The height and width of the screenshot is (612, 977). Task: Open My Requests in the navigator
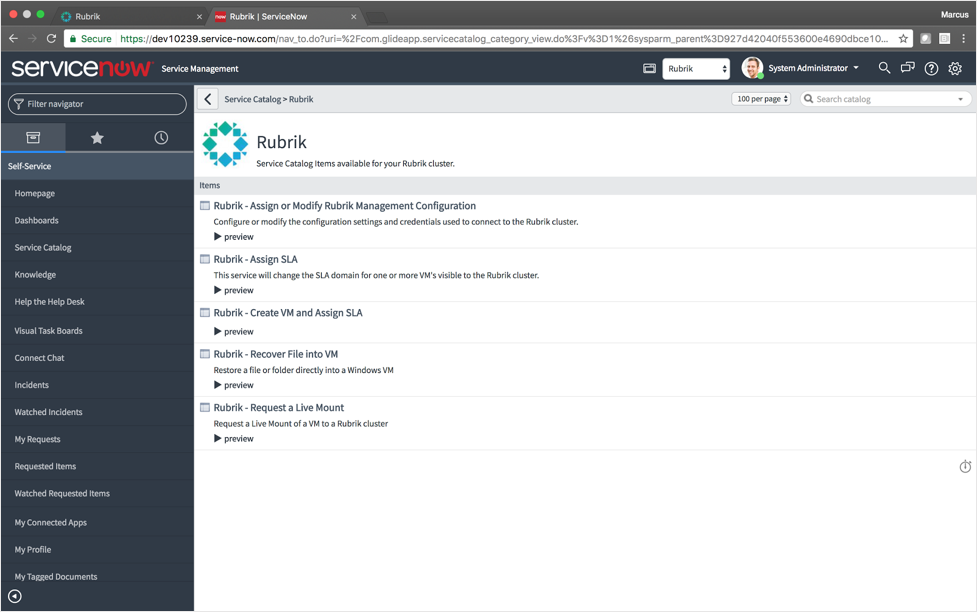(x=37, y=439)
